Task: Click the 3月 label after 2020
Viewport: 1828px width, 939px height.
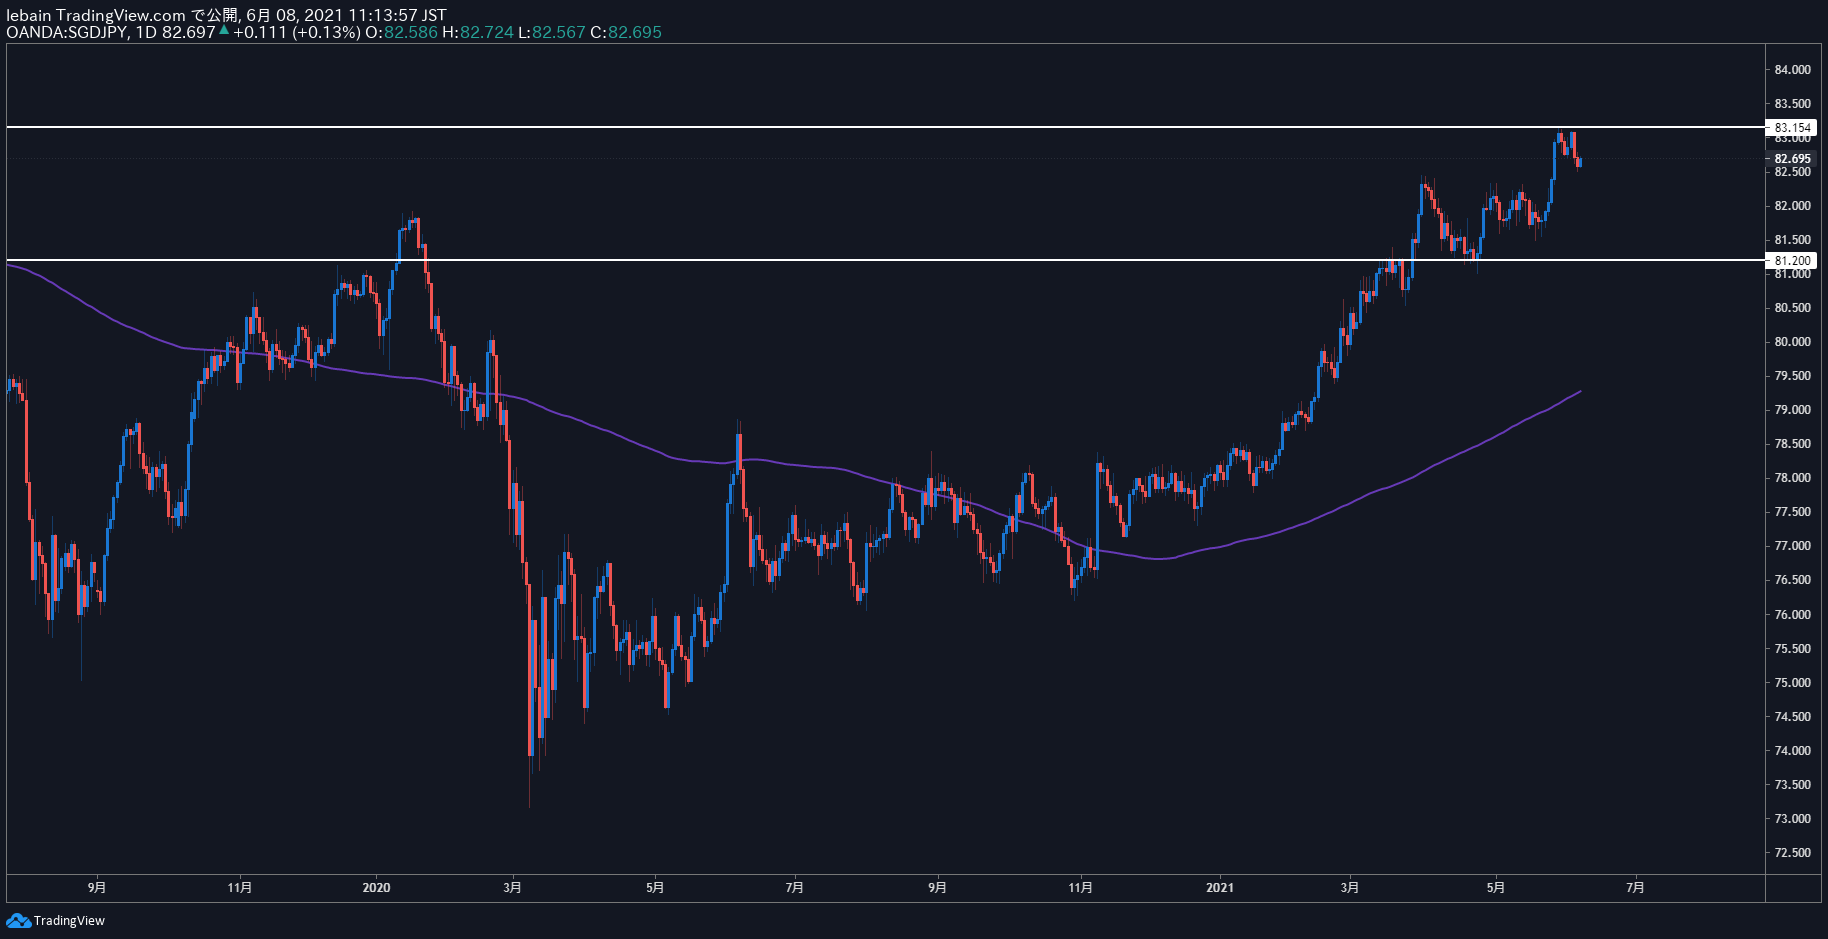Action: pos(512,887)
